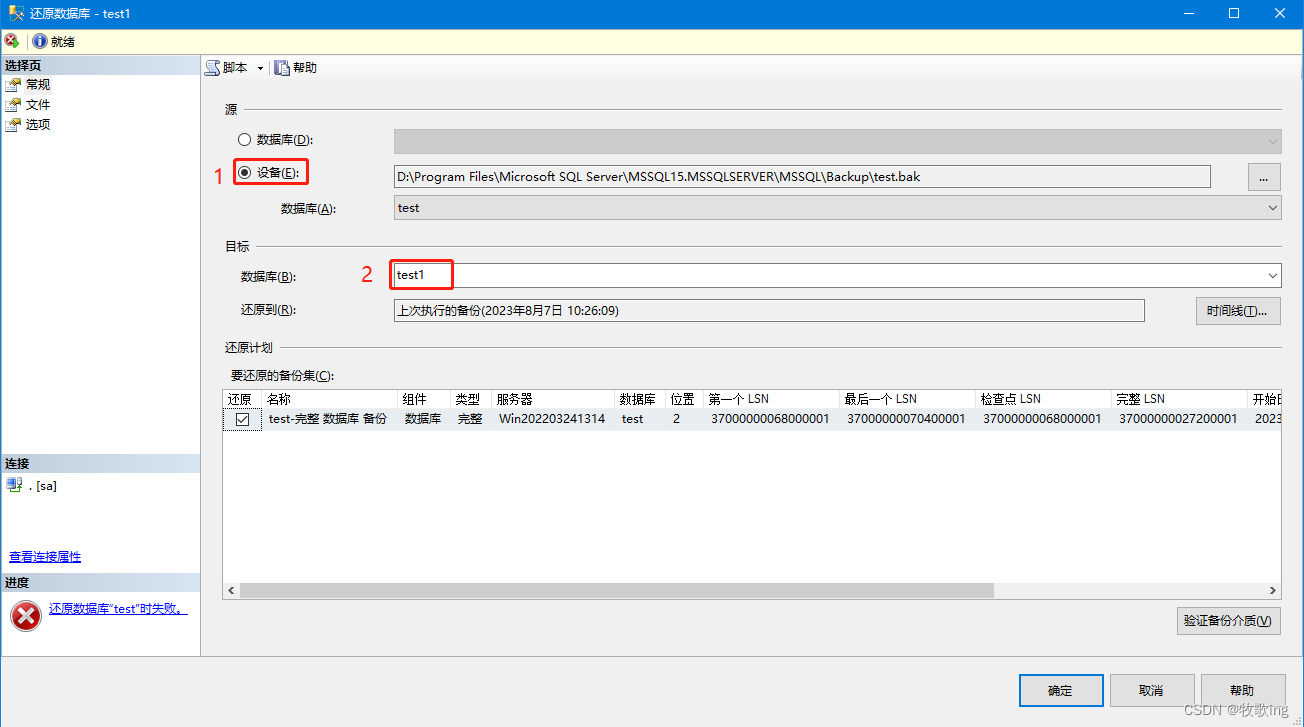Click the 文件 page icon
Viewport: 1304px width, 727px height.
[13, 105]
